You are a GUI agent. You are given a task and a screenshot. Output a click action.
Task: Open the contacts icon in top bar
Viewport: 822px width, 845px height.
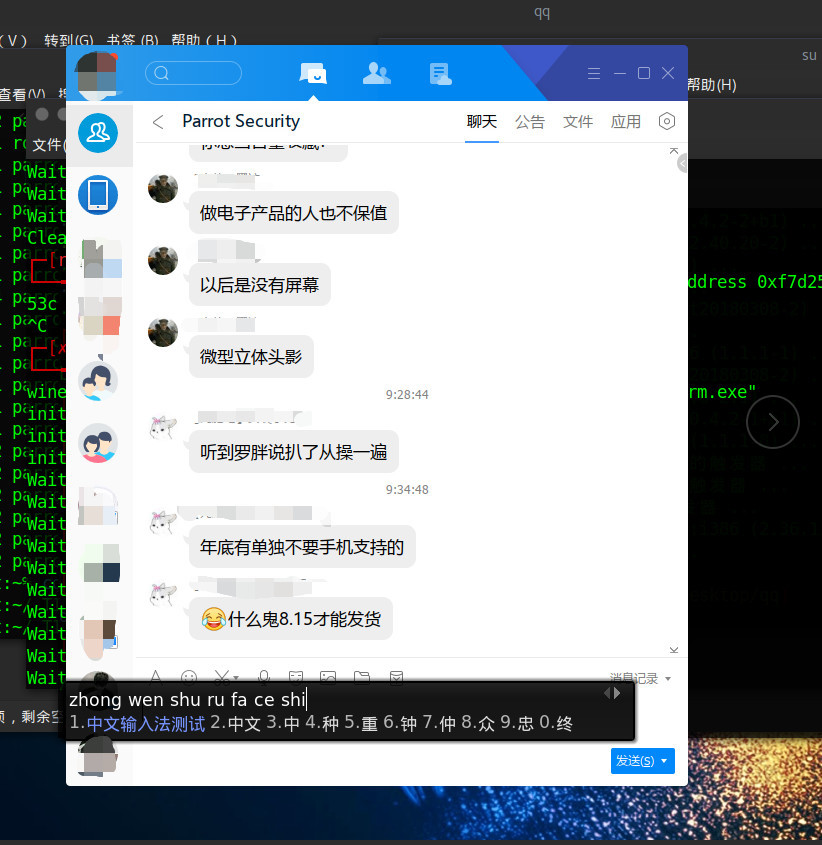(377, 73)
